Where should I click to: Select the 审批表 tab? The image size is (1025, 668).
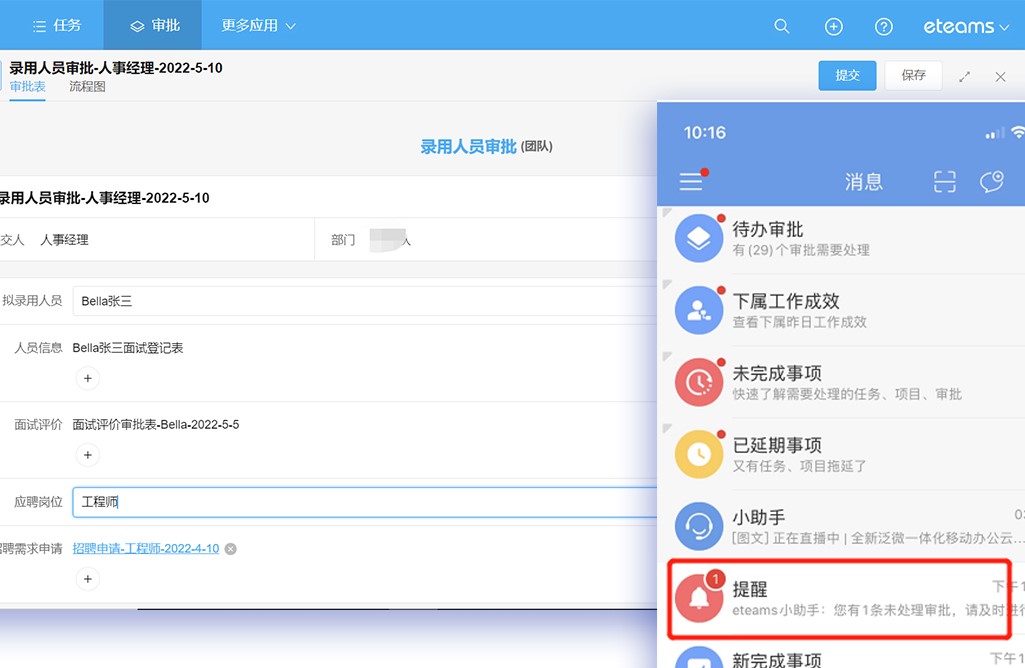tap(27, 86)
